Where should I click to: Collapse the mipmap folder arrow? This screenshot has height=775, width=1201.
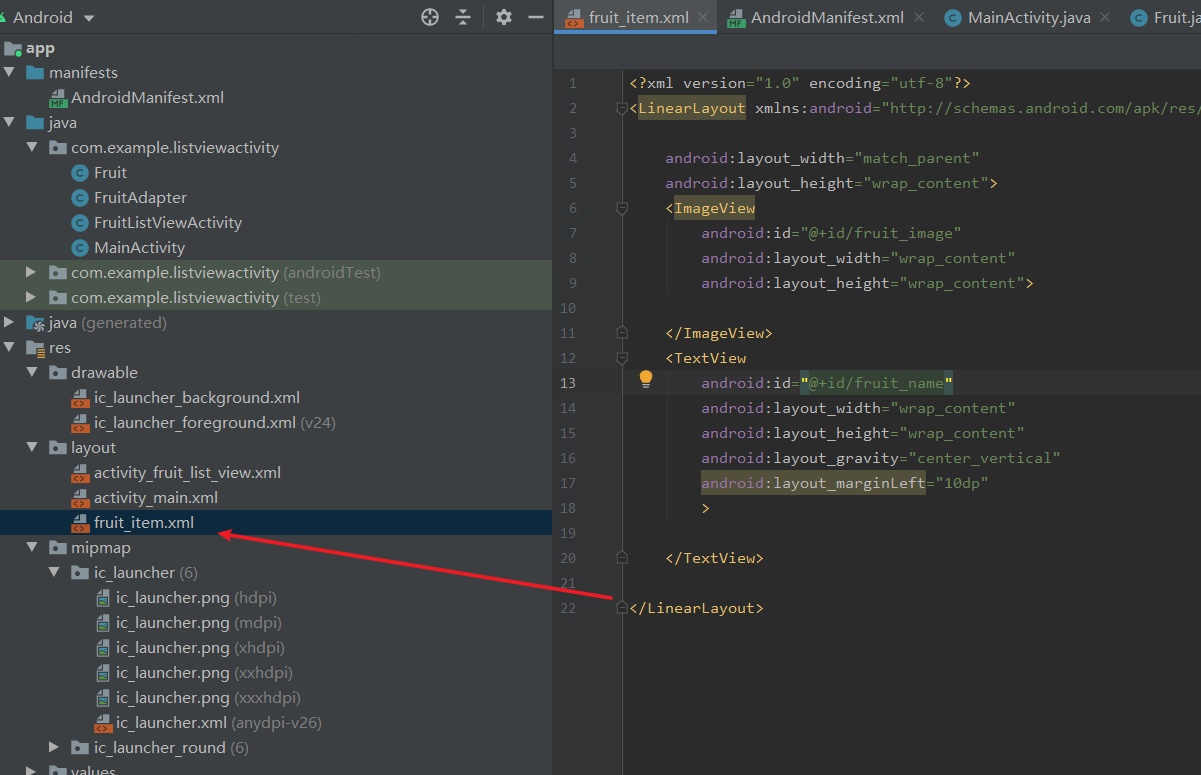click(x=32, y=548)
